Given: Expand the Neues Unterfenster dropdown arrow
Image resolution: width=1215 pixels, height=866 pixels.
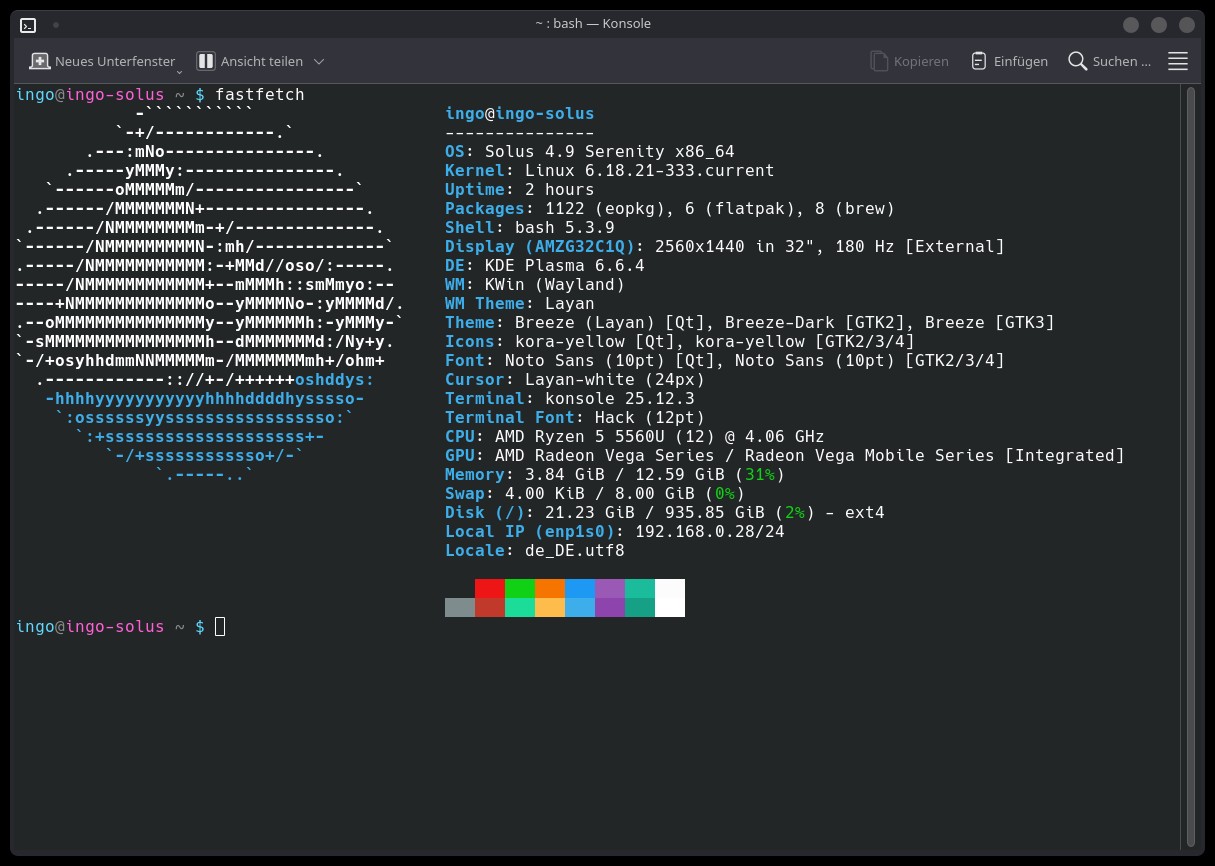Looking at the screenshot, I should 179,70.
